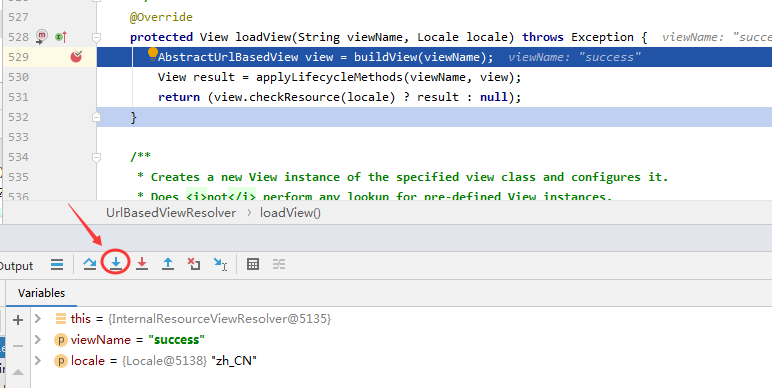The height and width of the screenshot is (388, 772).
Task: Click the fold end marker at line 532
Action: (96, 117)
